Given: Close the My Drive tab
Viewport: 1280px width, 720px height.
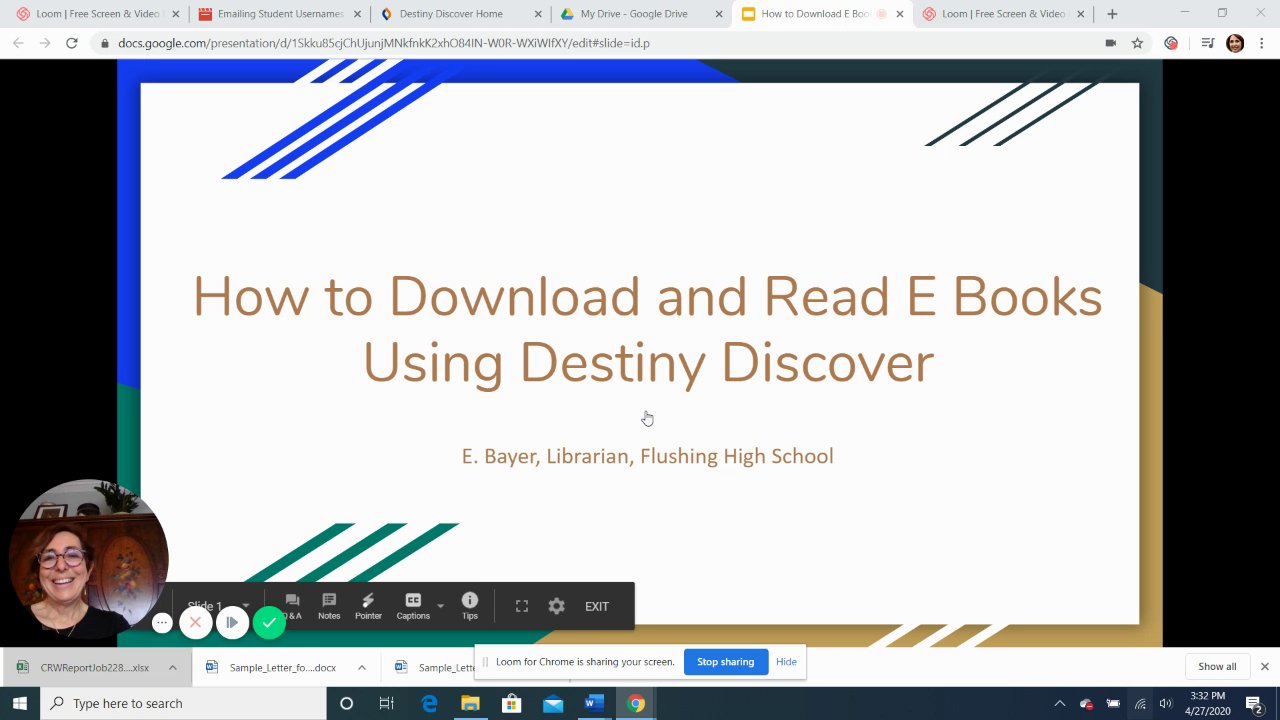Looking at the screenshot, I should coord(718,14).
